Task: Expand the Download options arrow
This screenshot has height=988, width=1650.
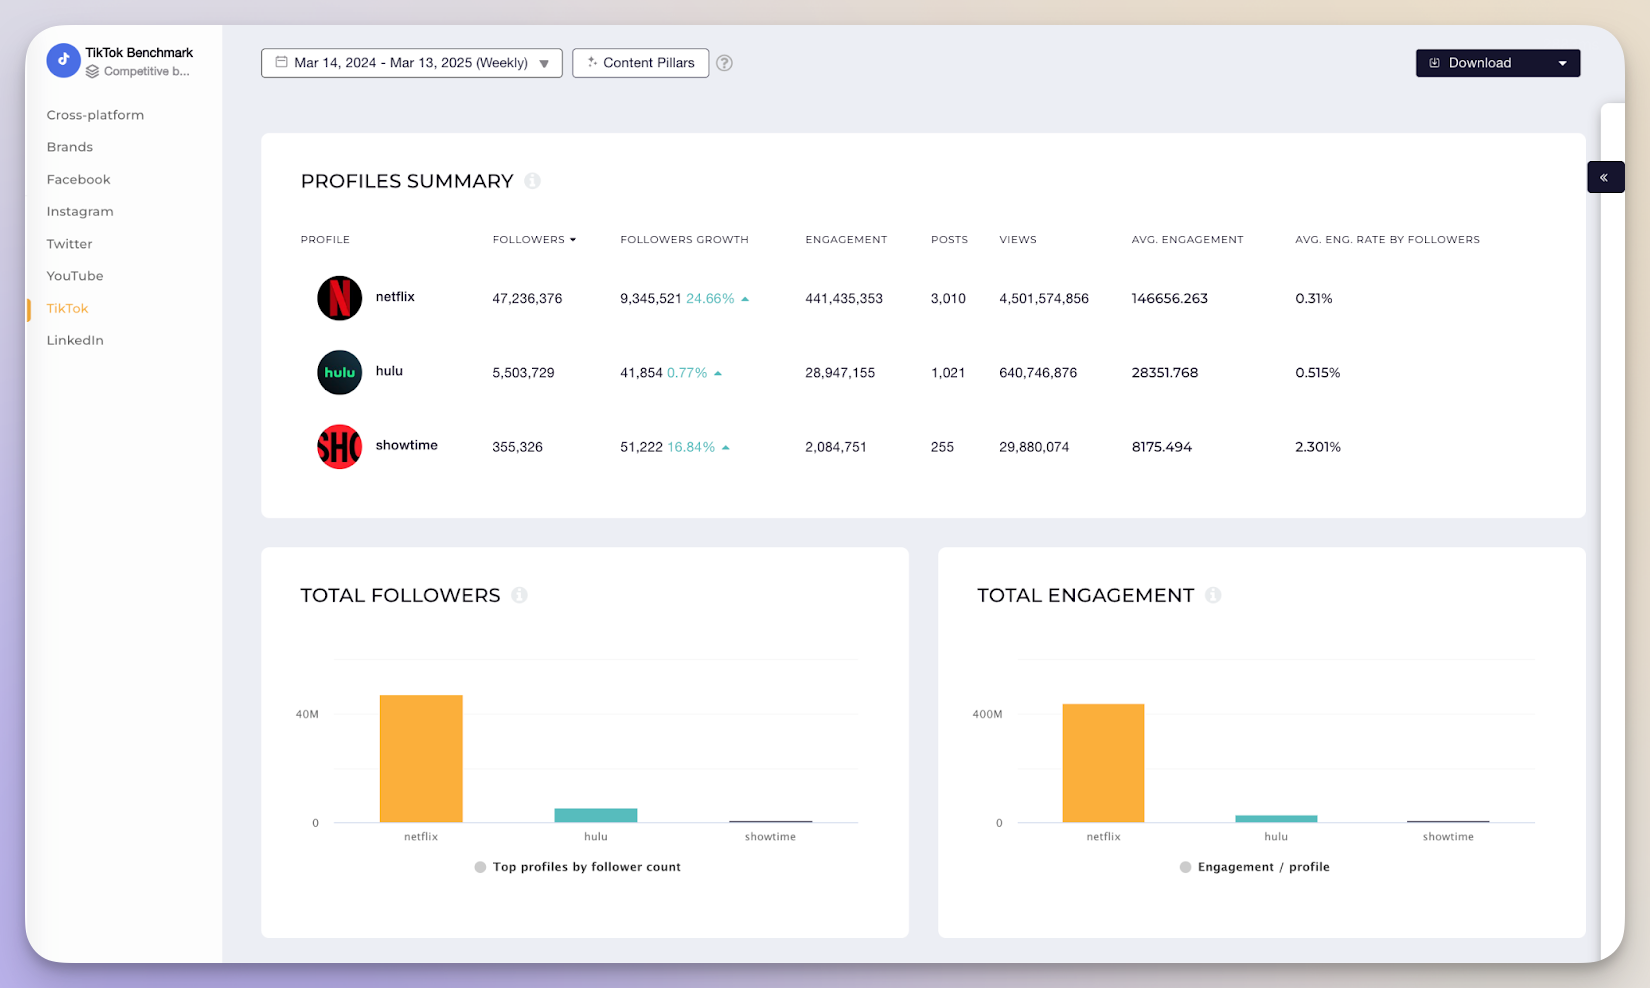Action: [1562, 63]
